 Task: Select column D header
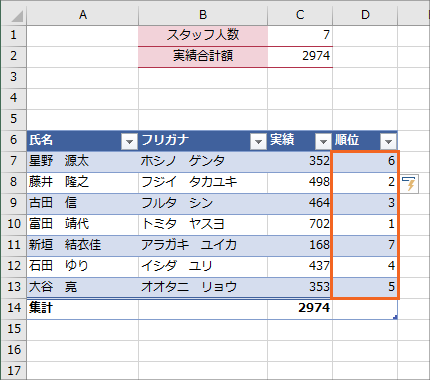point(365,15)
